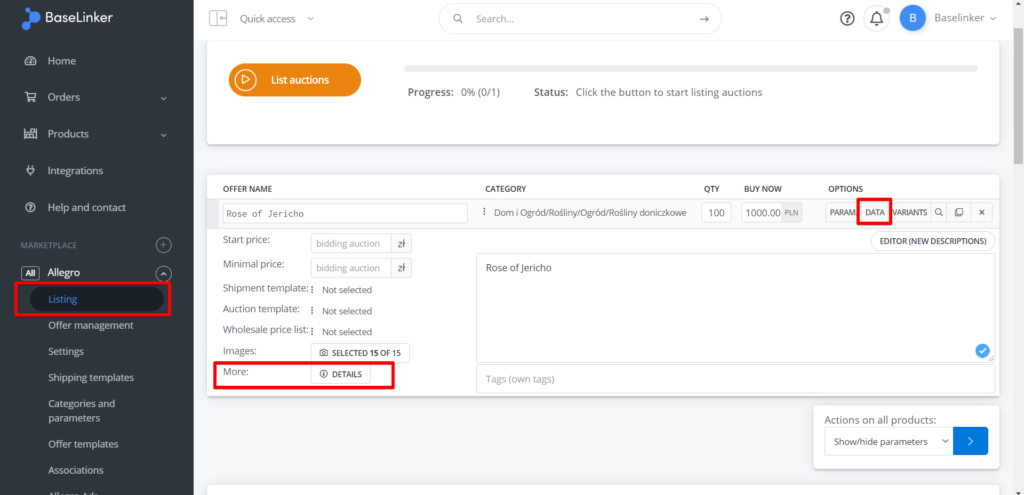Open Shipping templates in the sidebar
Image resolution: width=1024 pixels, height=495 pixels.
point(91,377)
